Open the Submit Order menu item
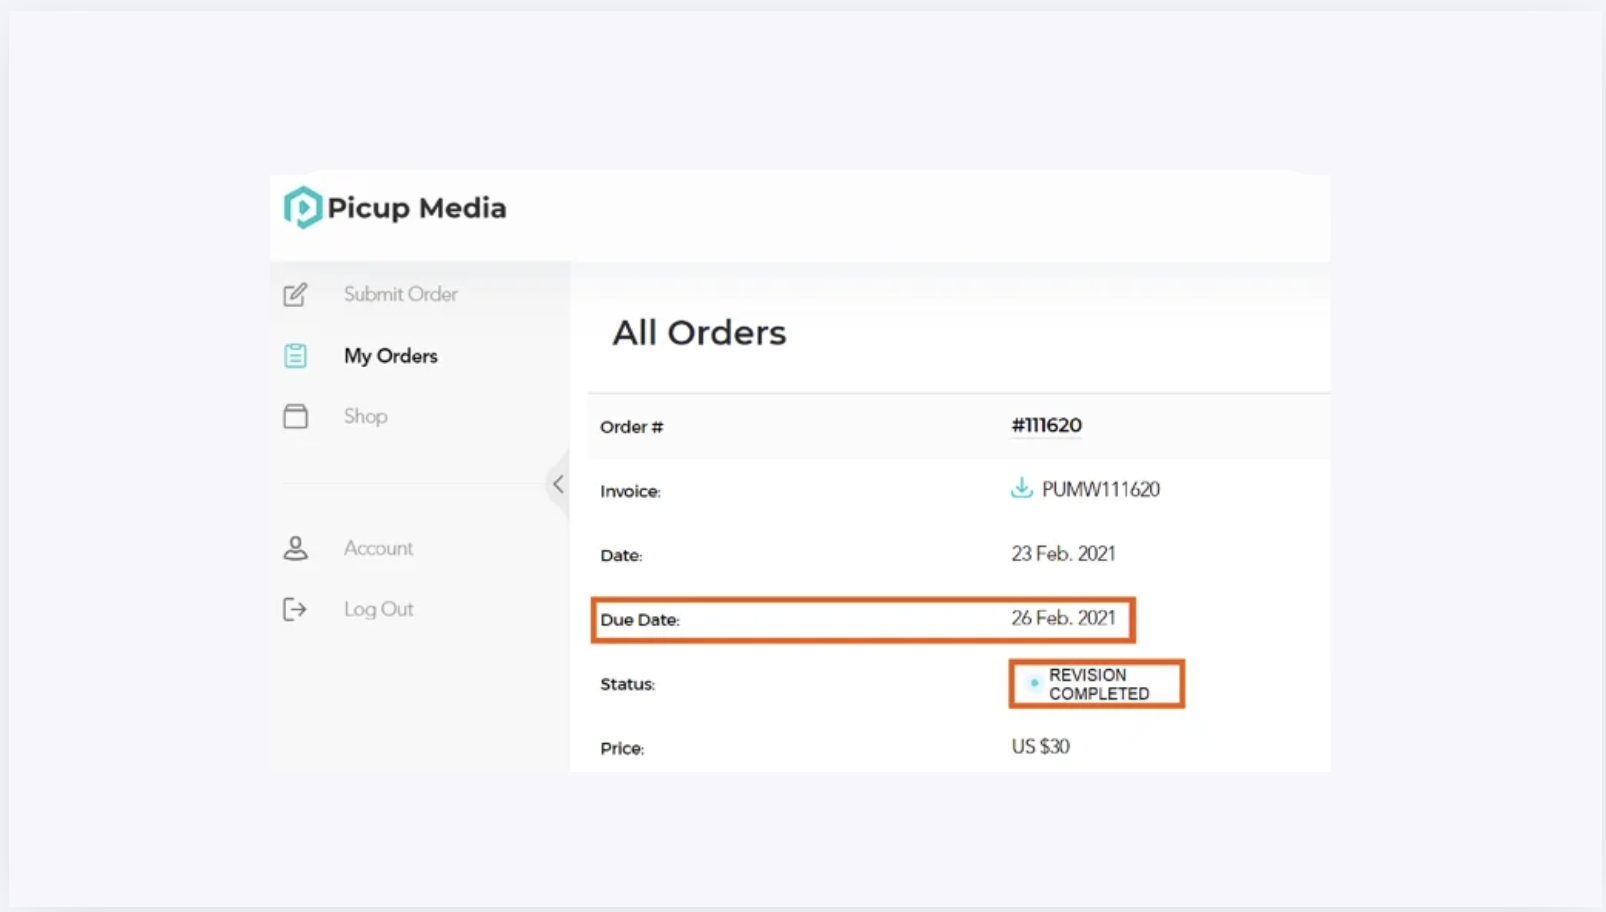1606x912 pixels. click(400, 294)
